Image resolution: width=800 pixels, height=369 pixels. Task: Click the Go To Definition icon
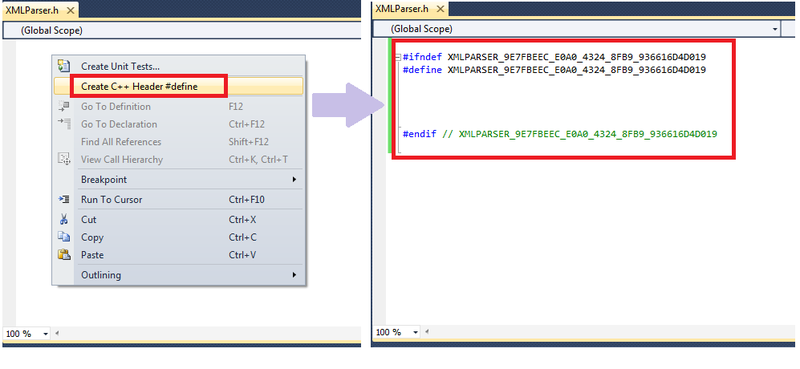[x=64, y=106]
